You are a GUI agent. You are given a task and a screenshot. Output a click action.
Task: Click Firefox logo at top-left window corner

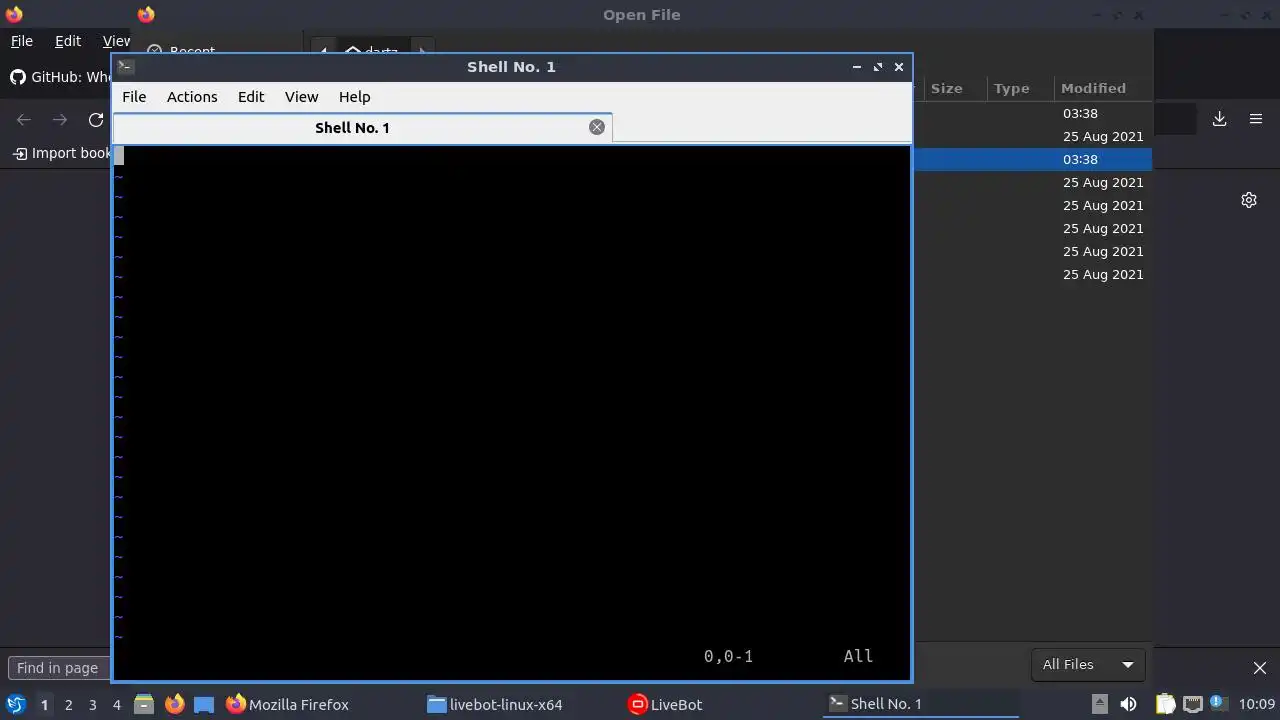pos(14,15)
